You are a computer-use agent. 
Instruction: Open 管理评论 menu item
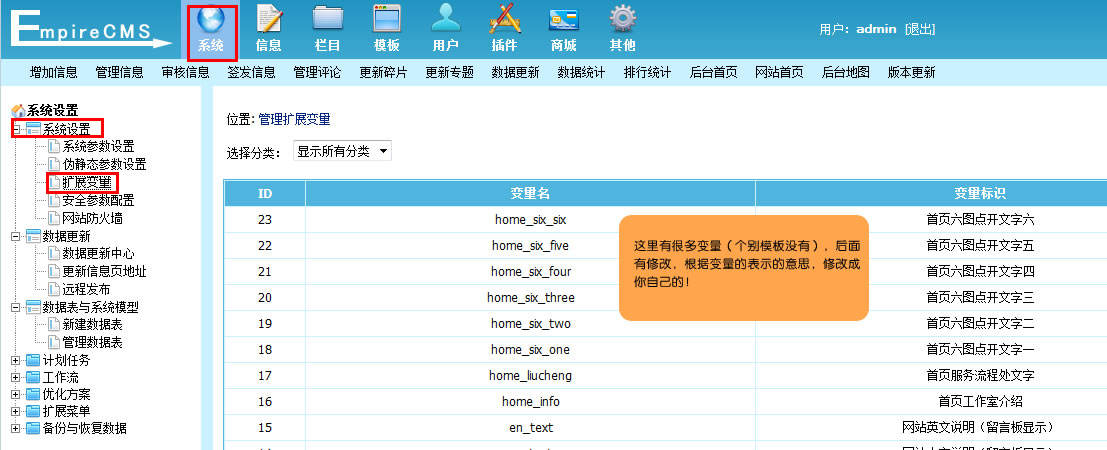click(x=318, y=72)
